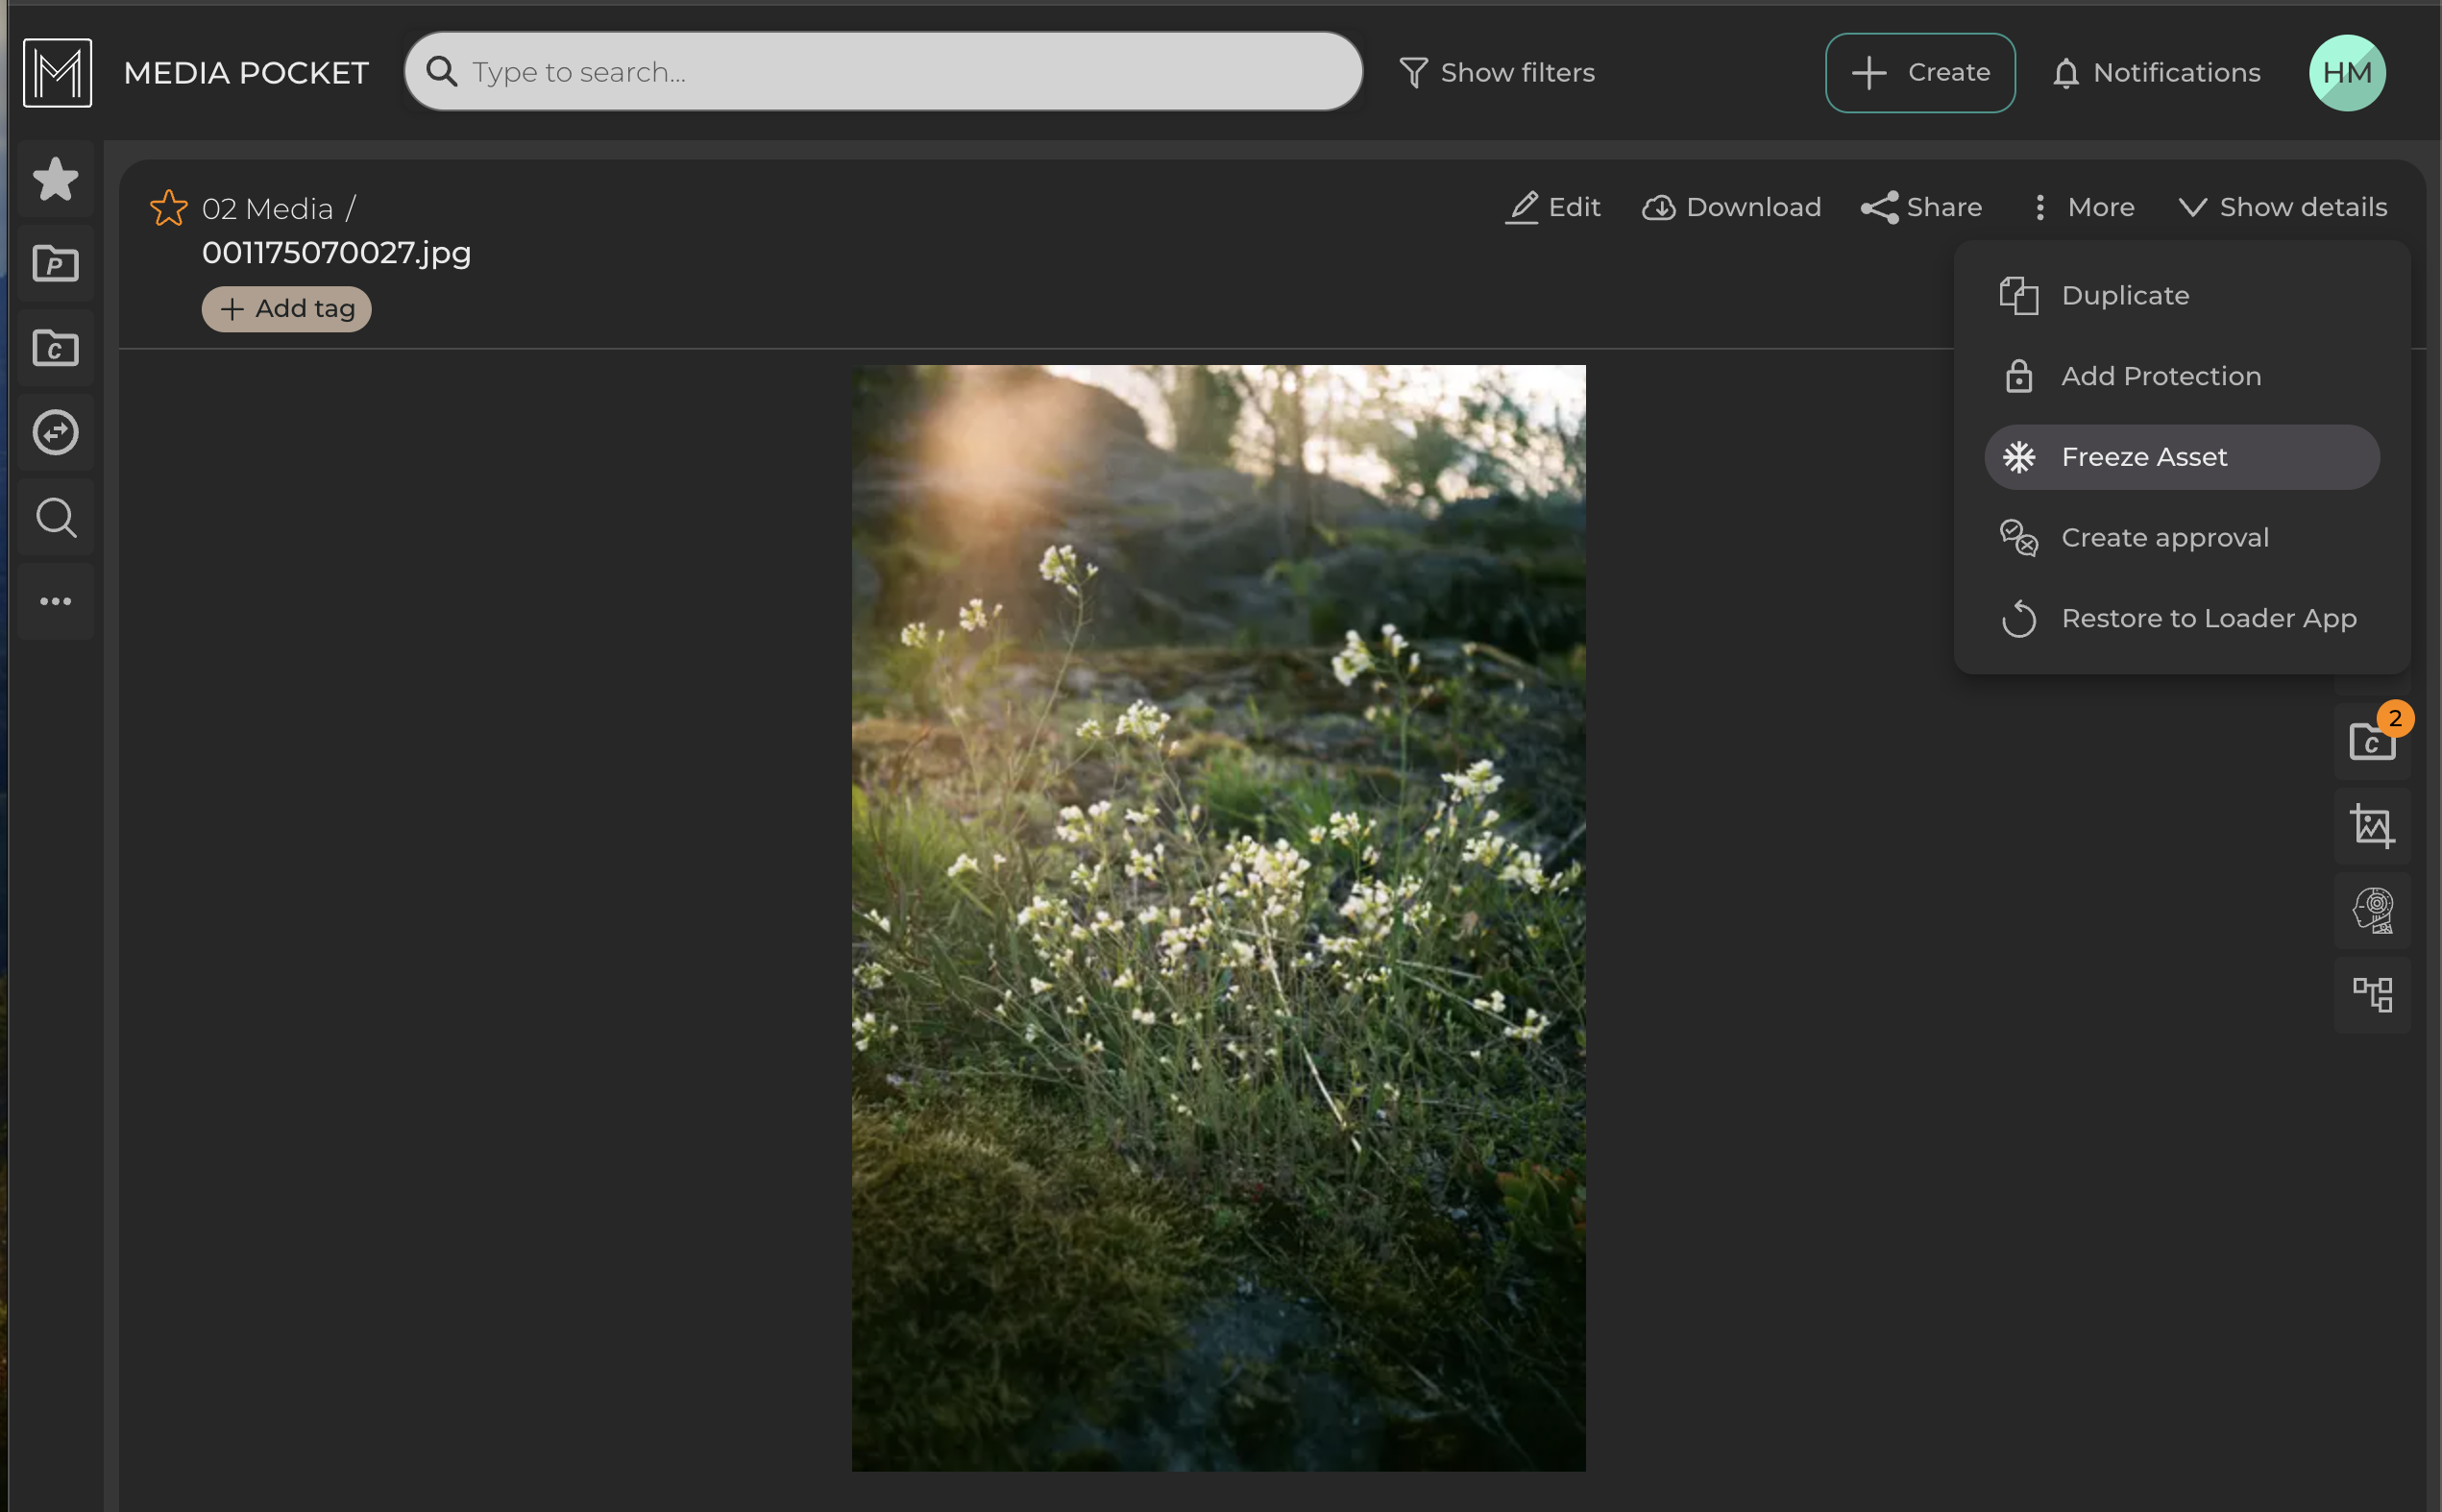Show filters next to search bar
2442x1512 pixels.
point(1496,73)
